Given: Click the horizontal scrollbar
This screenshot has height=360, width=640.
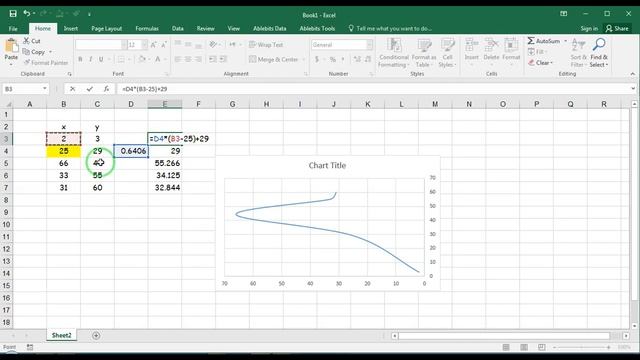Looking at the screenshot, I should [504, 336].
